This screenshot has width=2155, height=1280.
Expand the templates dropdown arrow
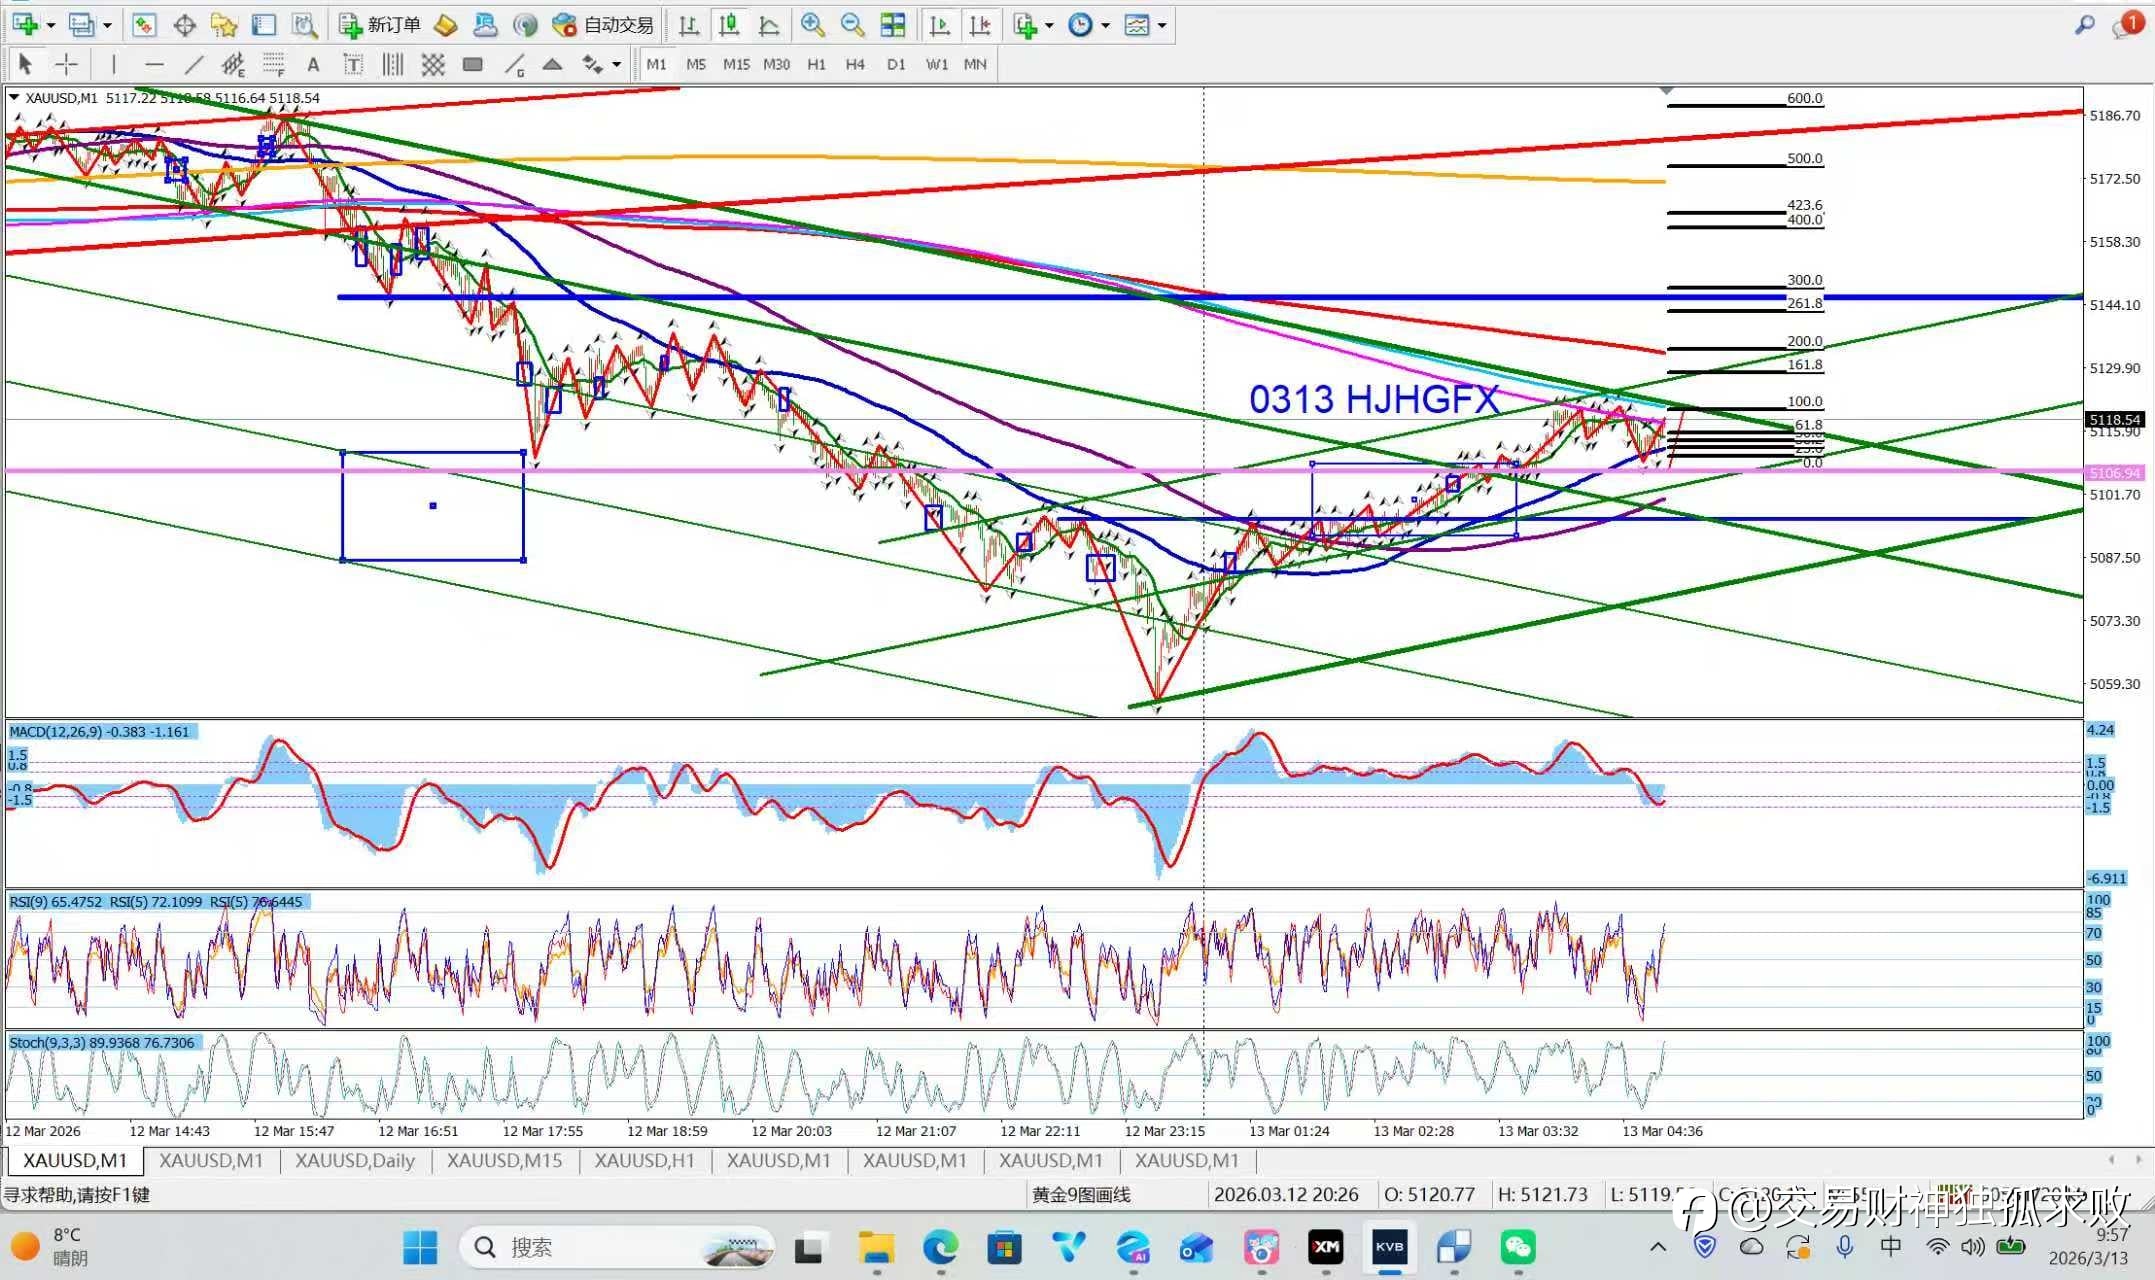click(1162, 25)
